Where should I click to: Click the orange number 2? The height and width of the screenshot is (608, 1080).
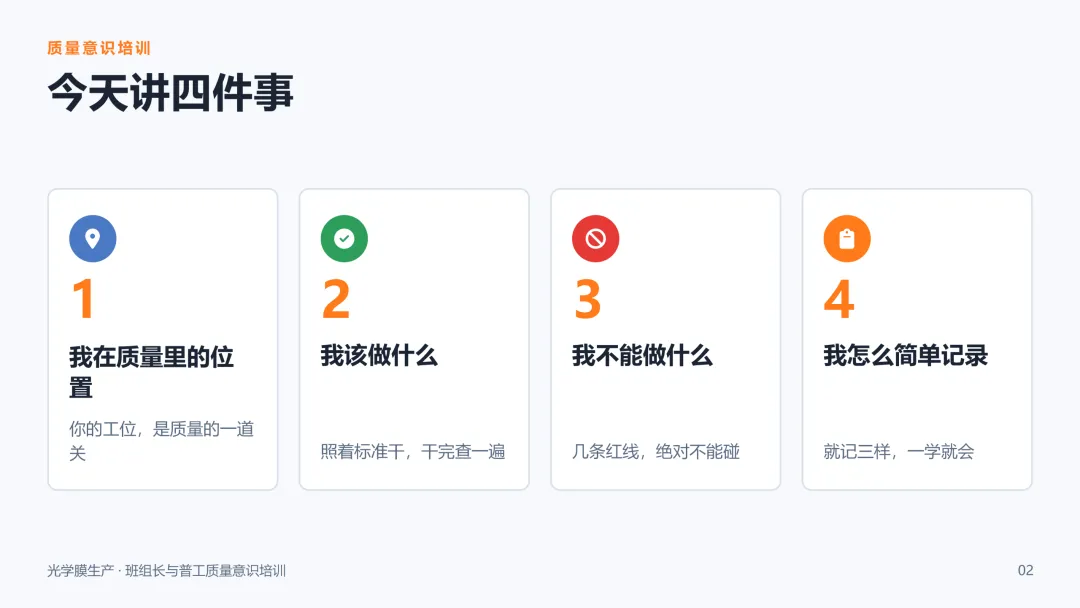336,299
